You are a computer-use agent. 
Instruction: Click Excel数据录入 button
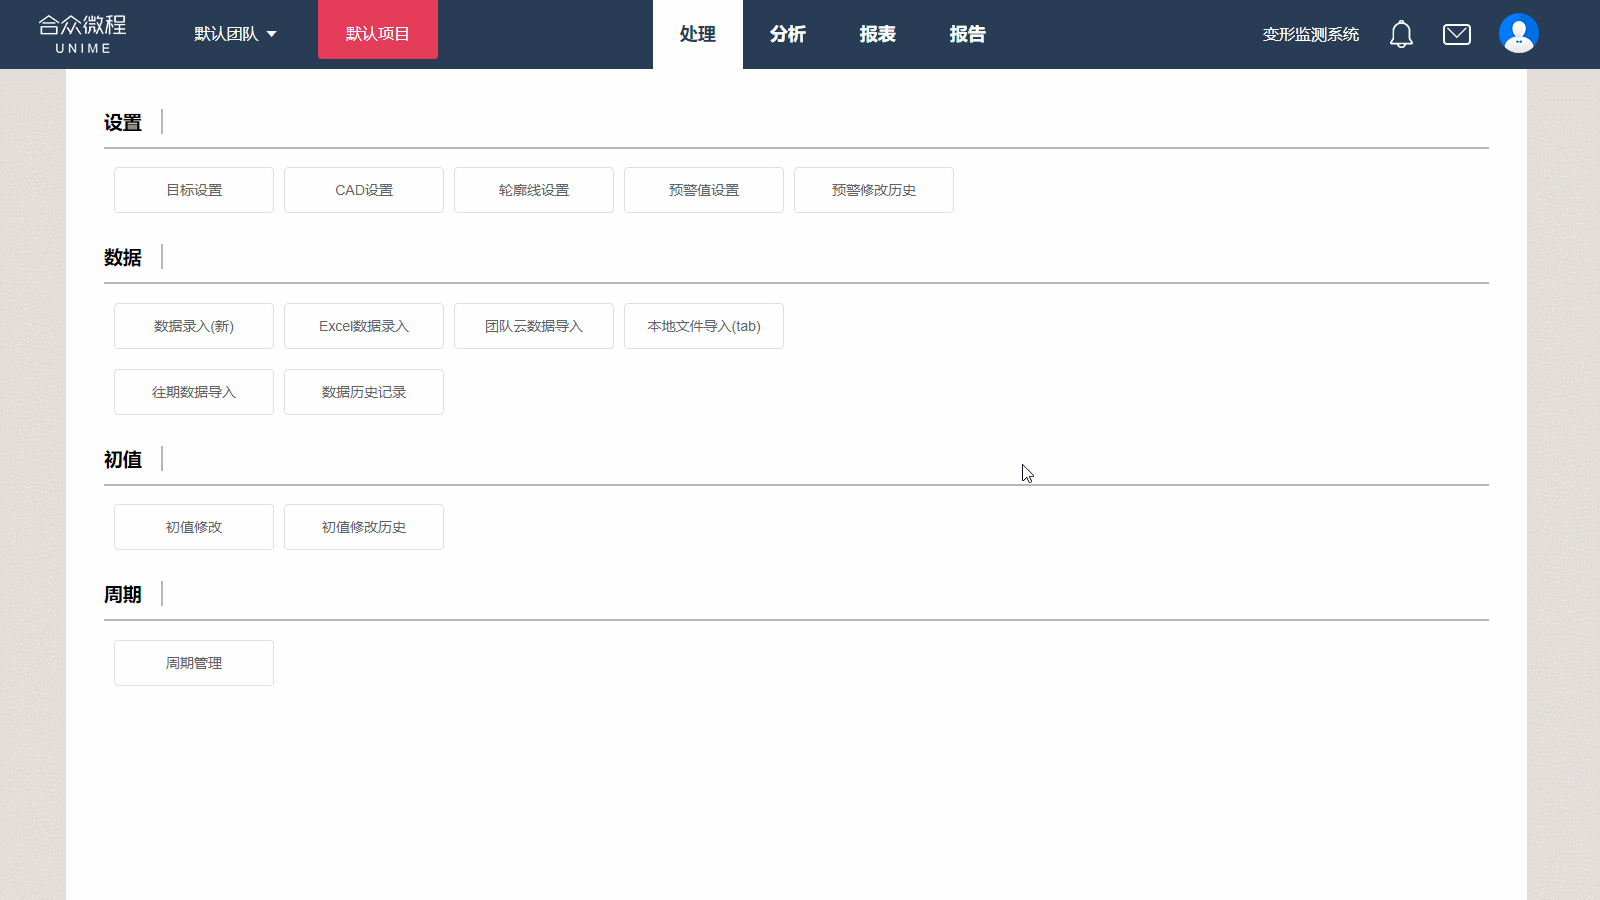point(364,326)
